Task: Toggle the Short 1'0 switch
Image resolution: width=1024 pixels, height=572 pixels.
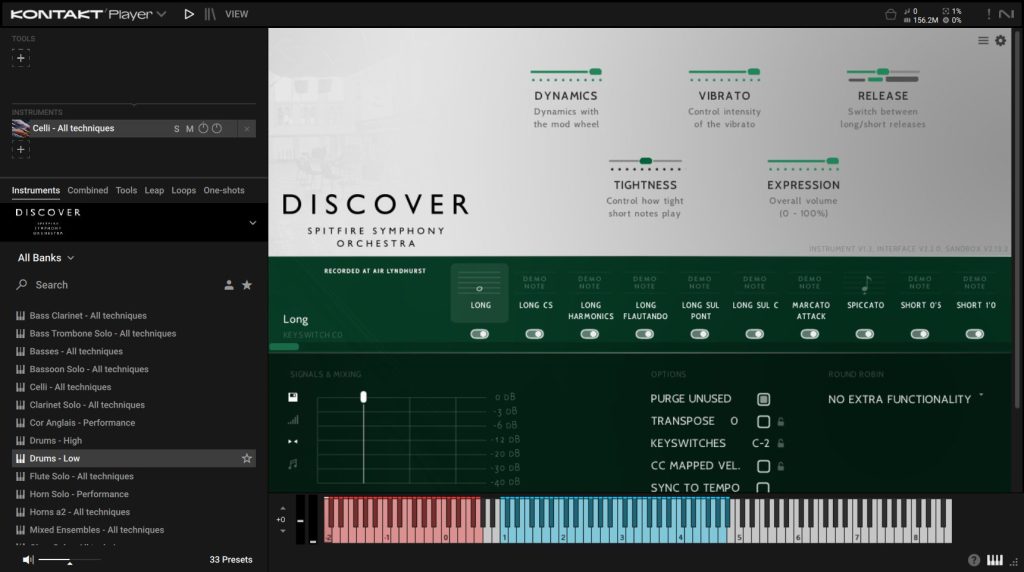Action: (975, 334)
